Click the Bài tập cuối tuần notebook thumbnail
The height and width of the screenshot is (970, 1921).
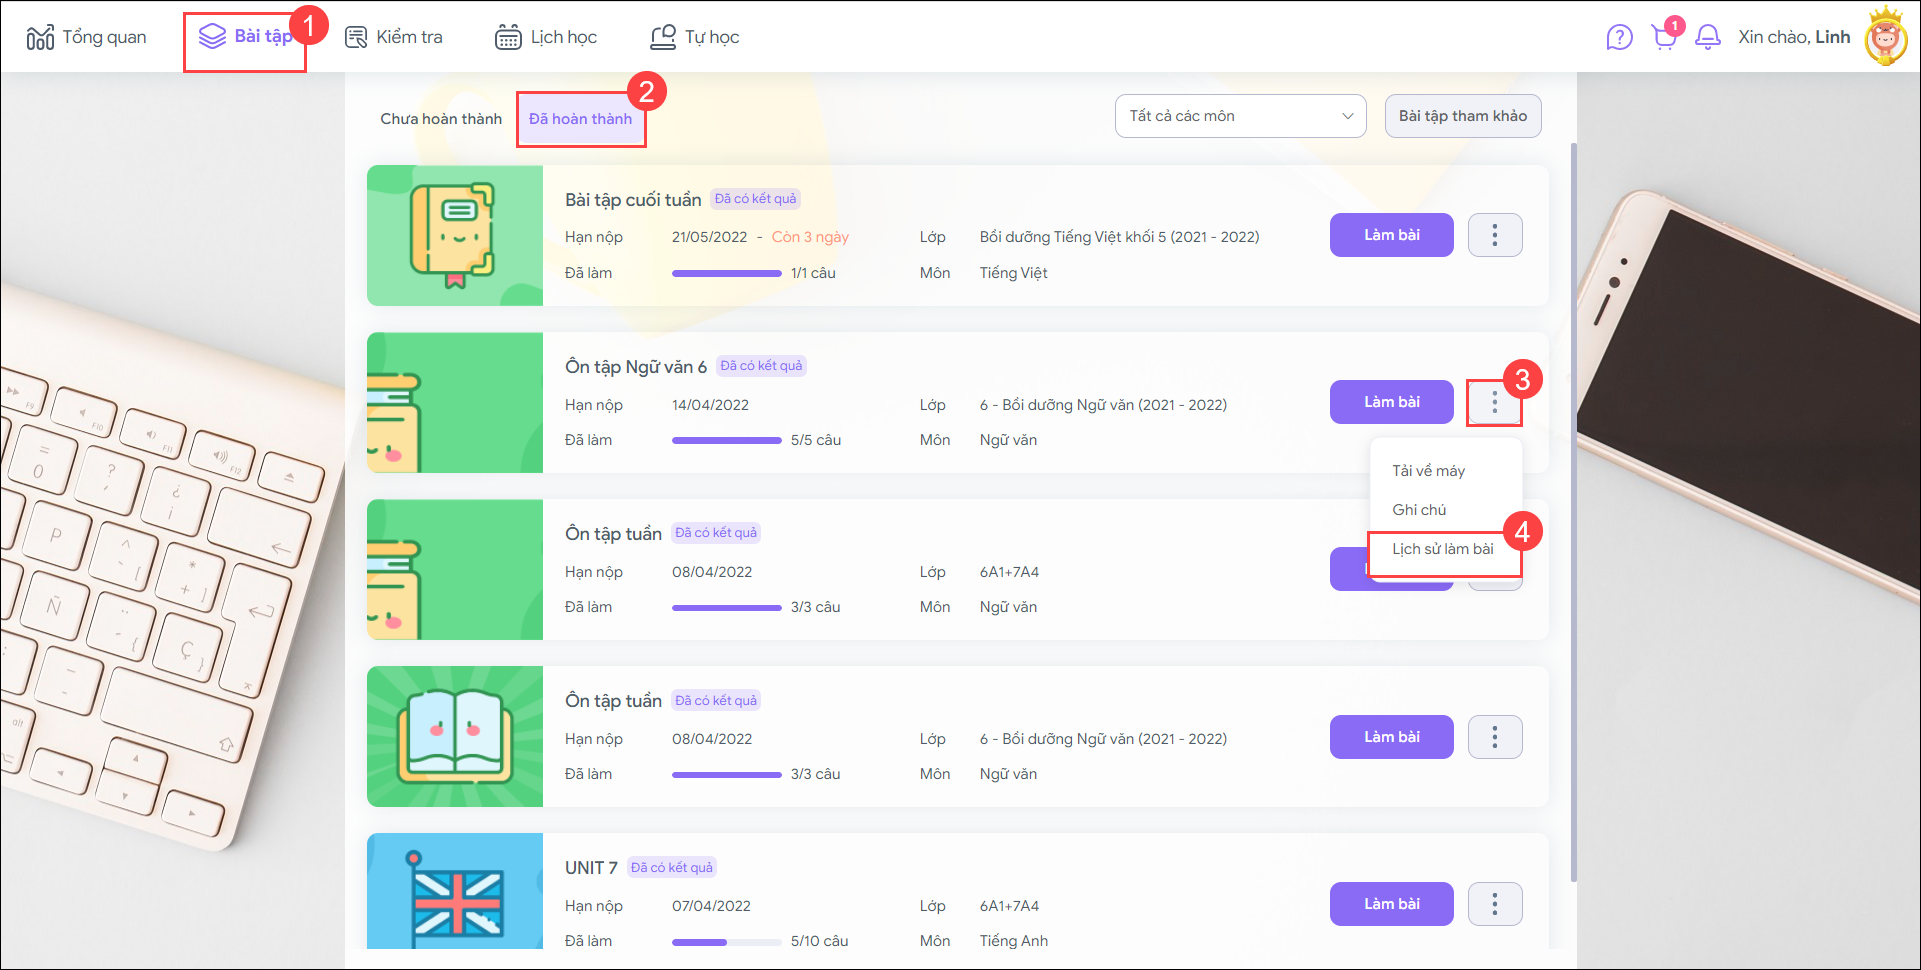pos(455,235)
